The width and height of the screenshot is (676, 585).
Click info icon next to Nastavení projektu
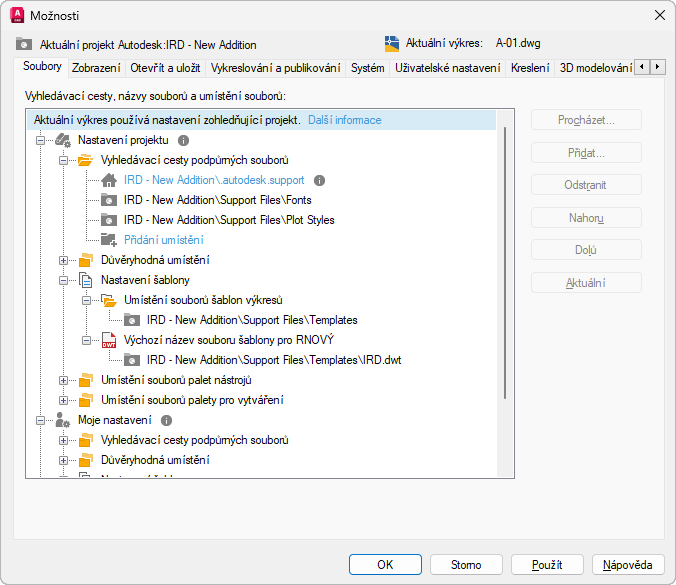(x=183, y=141)
